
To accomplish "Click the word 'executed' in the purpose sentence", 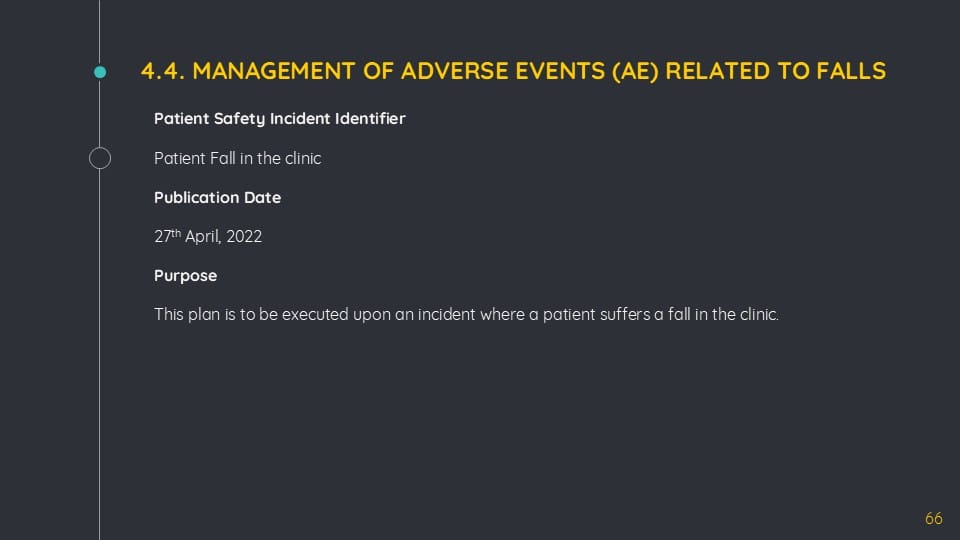I will tap(315, 315).
